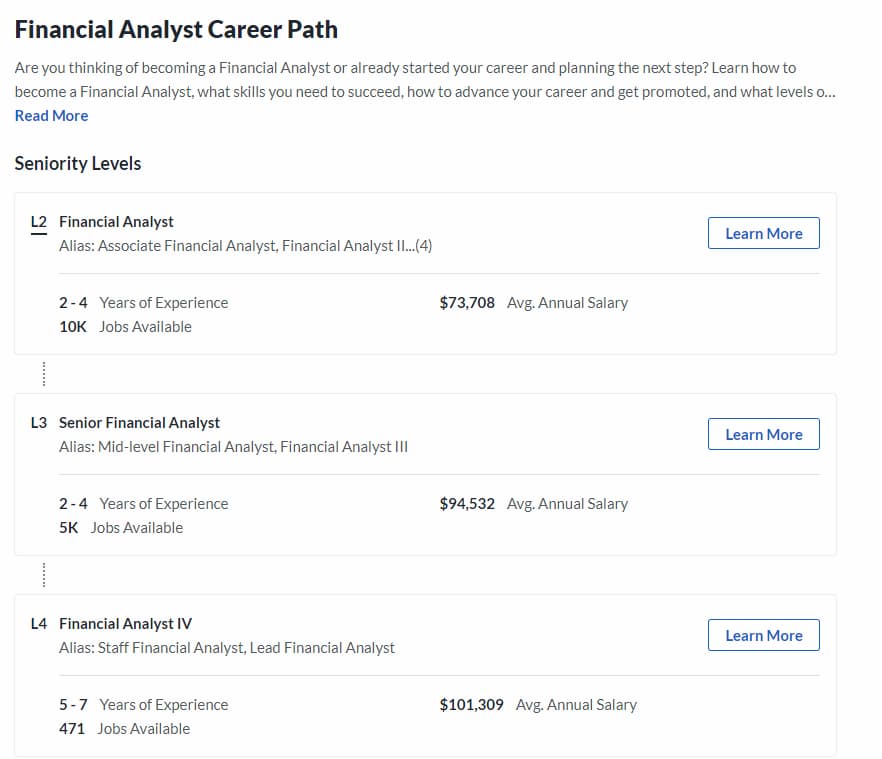This screenshot has height=759, width=882.
Task: Click the $94,532 average annual salary
Action: [x=467, y=504]
